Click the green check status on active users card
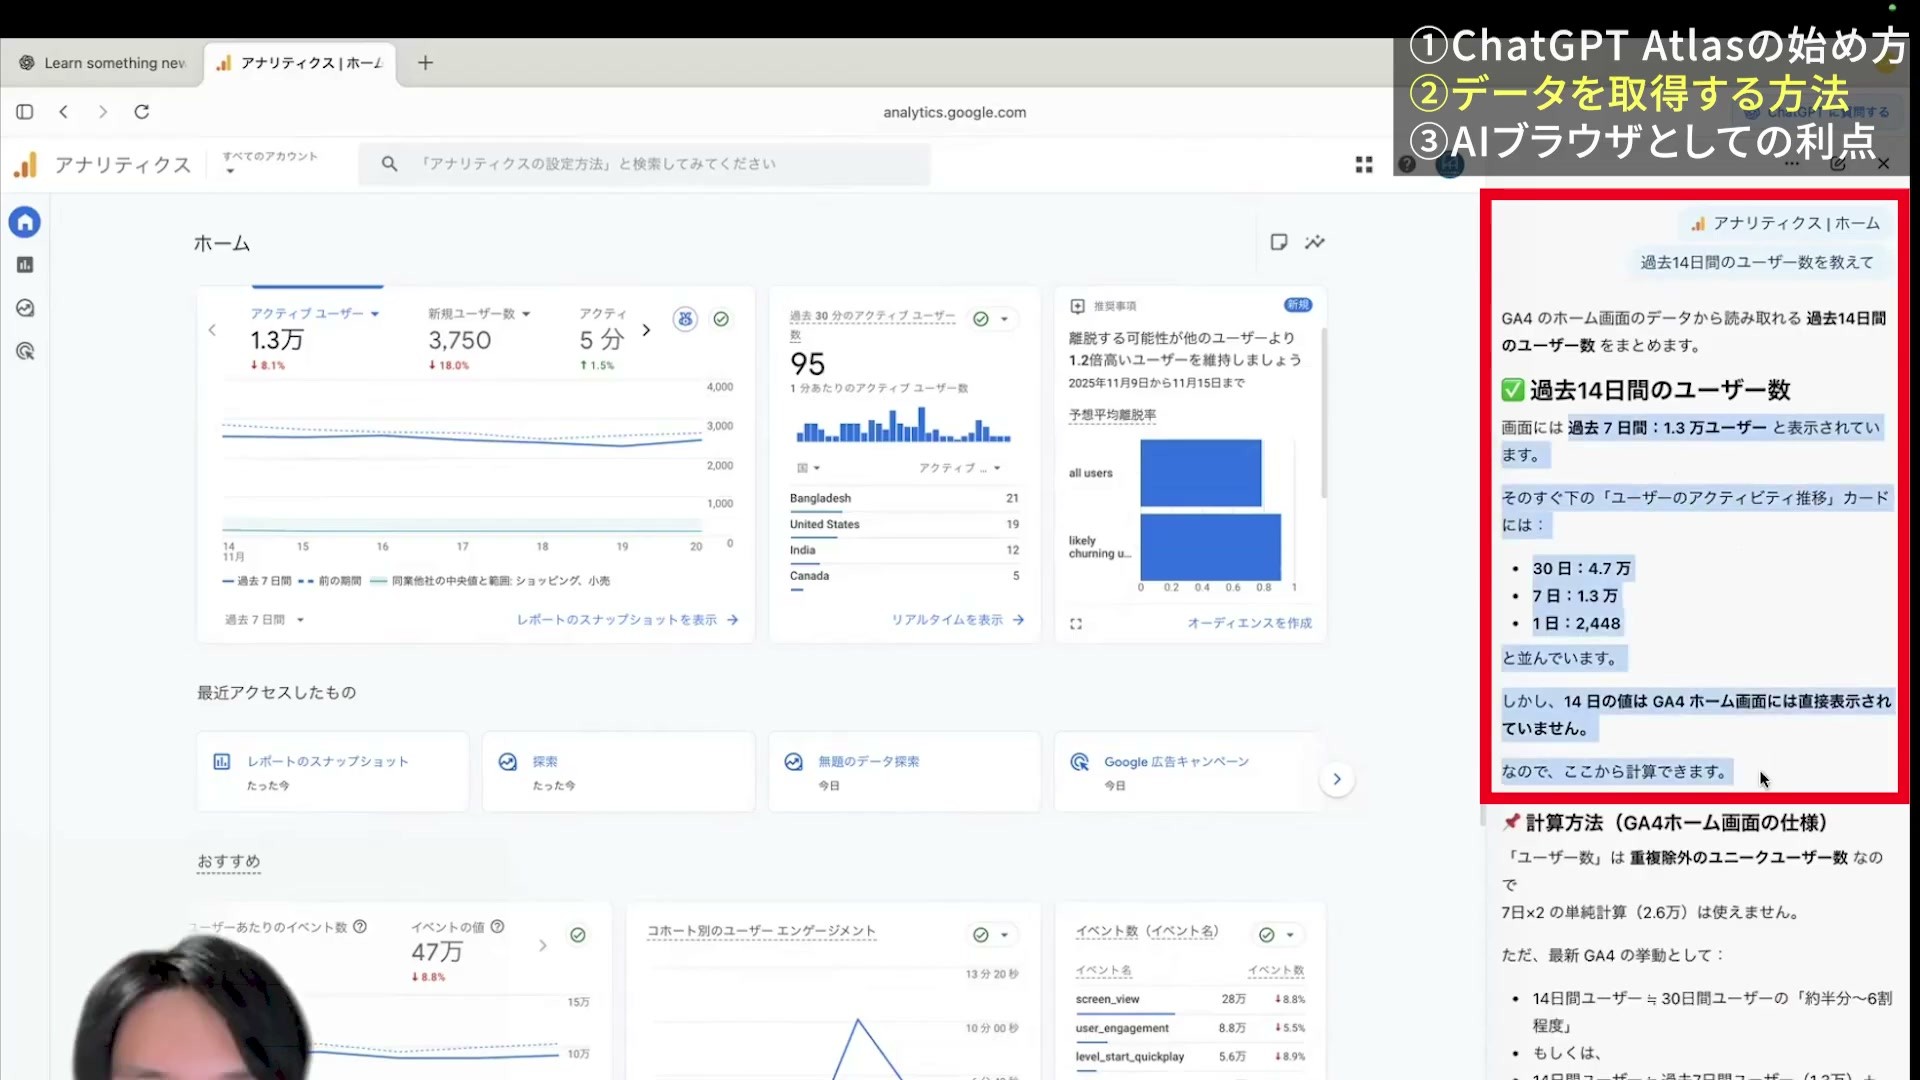 721,319
